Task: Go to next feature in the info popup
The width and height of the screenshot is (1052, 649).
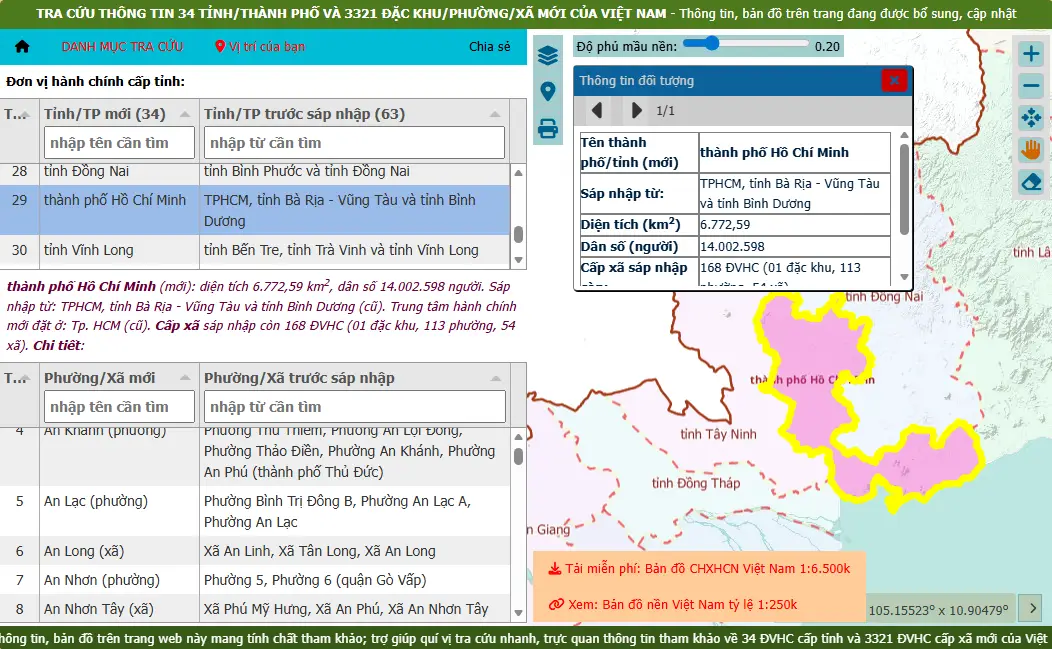Action: (636, 110)
